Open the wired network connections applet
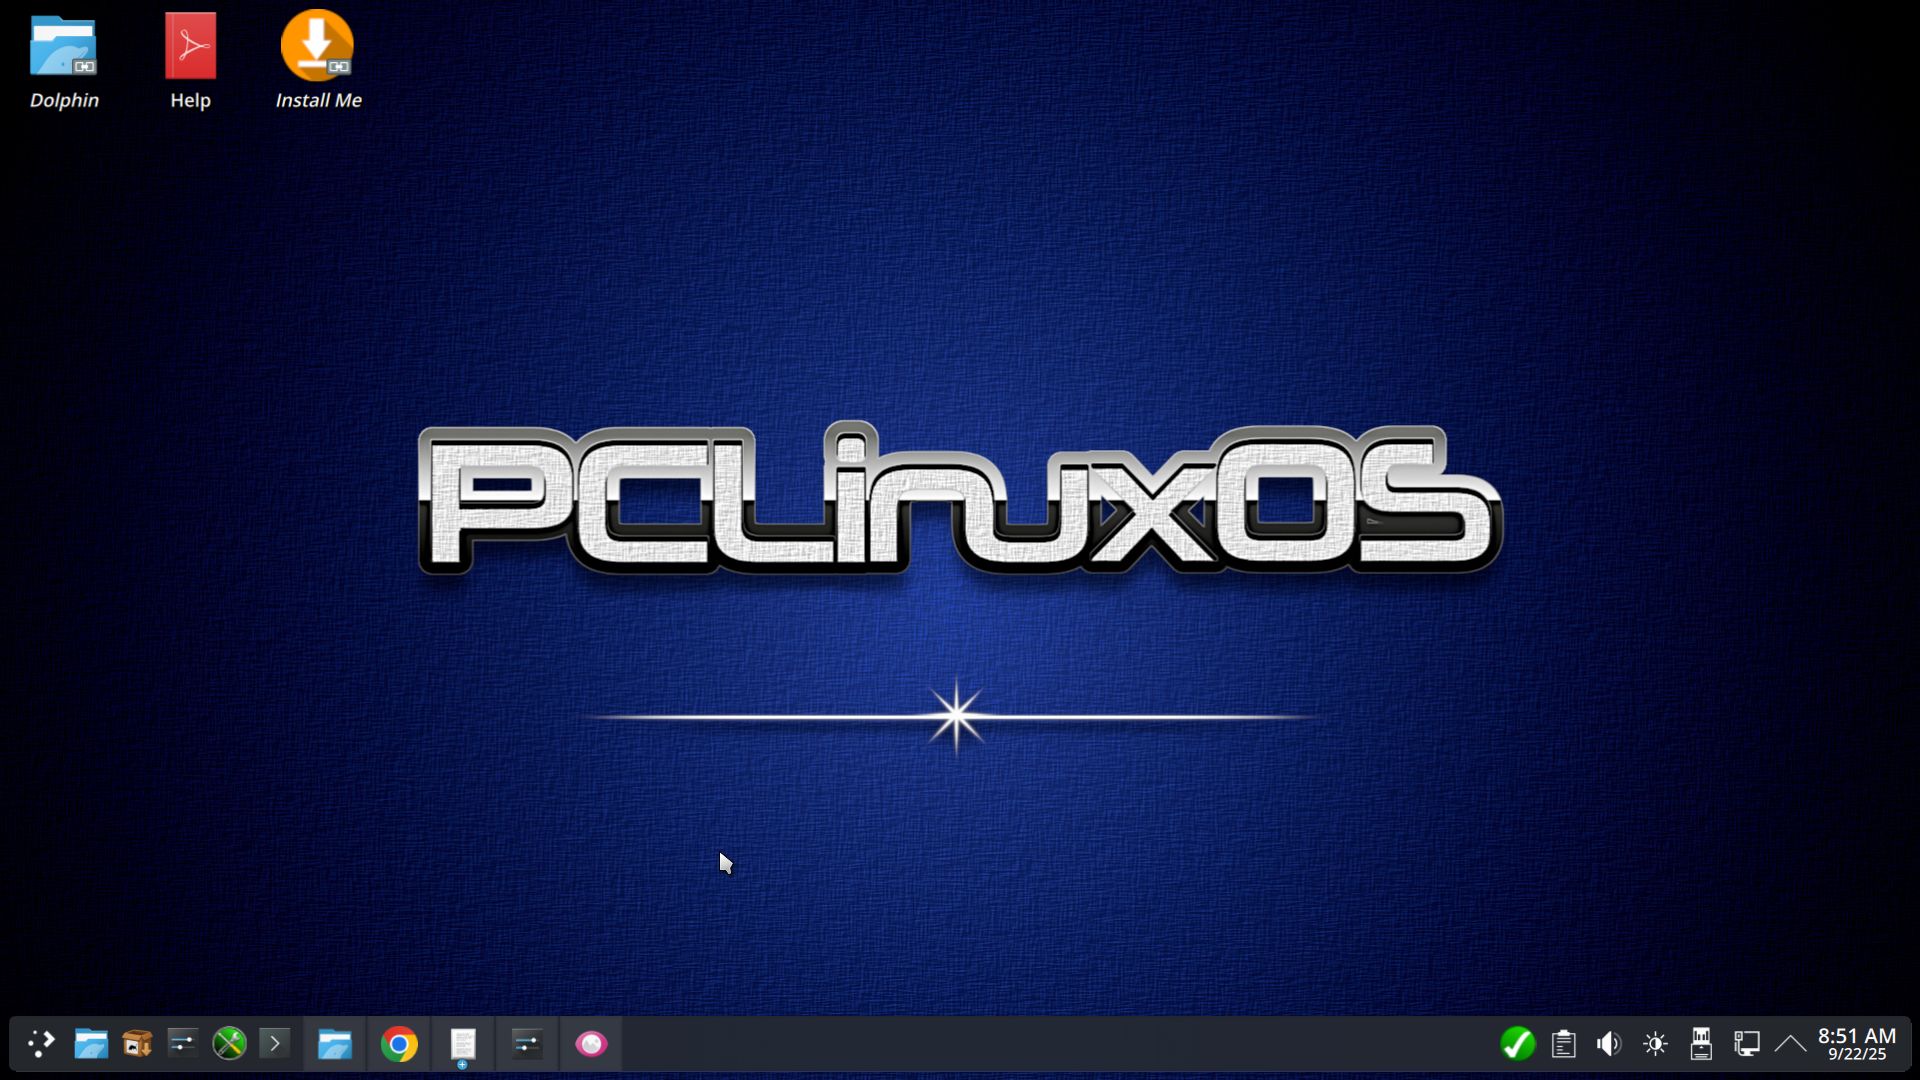This screenshot has width=1920, height=1080. (x=1747, y=1044)
